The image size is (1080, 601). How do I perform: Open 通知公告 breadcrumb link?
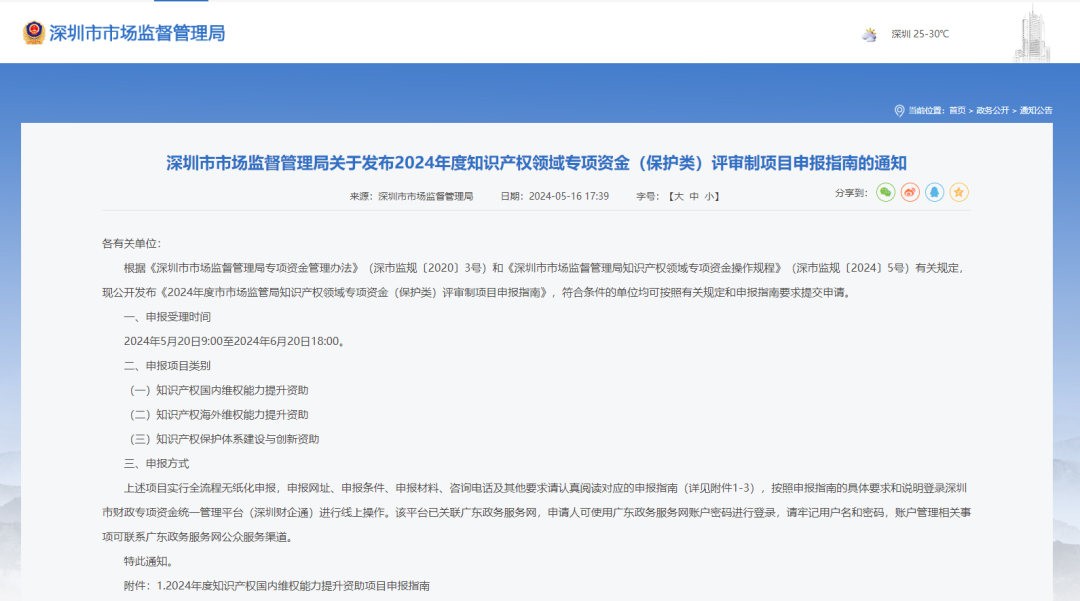pyautogui.click(x=1036, y=110)
